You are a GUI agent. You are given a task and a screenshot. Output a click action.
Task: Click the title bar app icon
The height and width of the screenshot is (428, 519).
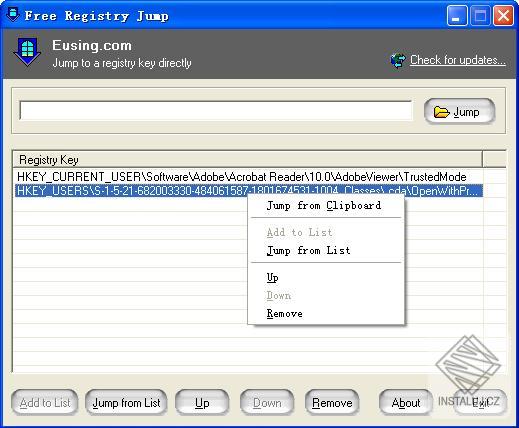tap(13, 15)
